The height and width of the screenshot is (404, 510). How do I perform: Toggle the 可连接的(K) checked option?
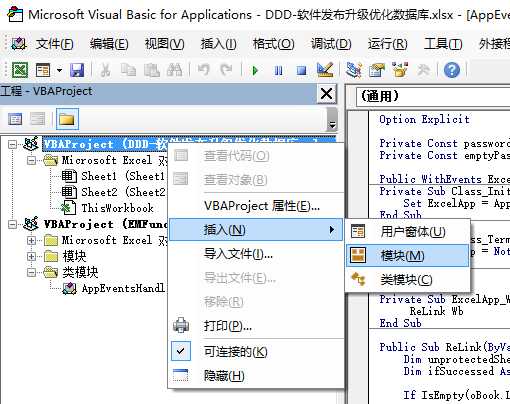(256, 351)
